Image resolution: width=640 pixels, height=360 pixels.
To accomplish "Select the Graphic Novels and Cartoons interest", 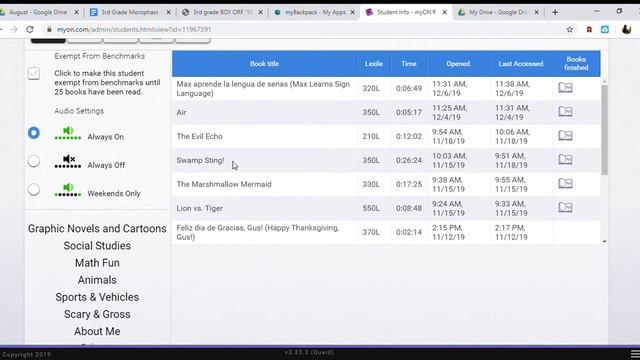I will pos(97,229).
